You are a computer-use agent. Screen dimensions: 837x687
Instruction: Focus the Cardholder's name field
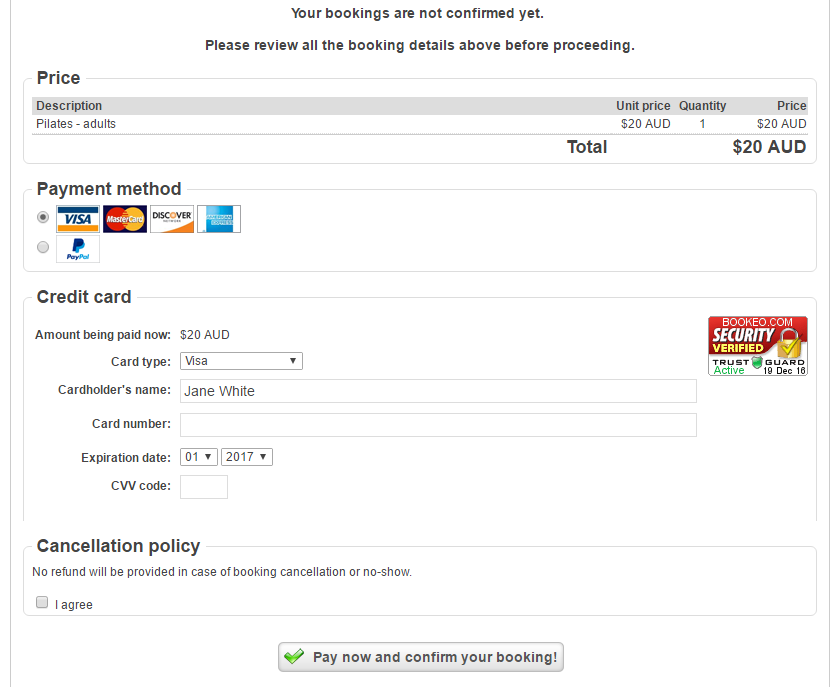coord(438,391)
